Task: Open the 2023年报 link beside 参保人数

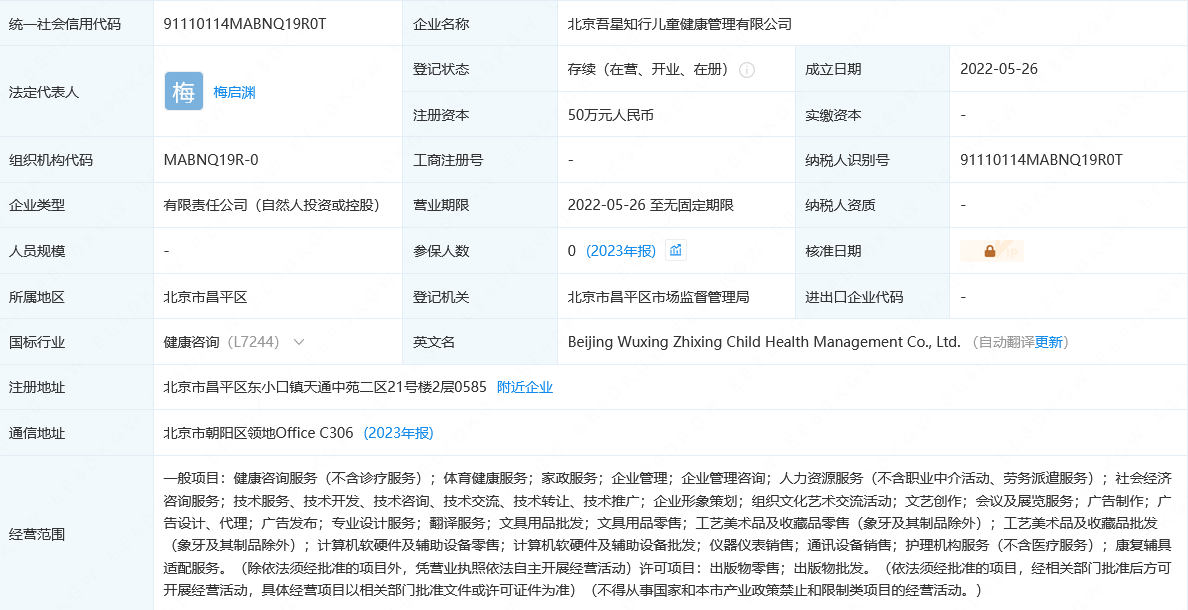Action: pyautogui.click(x=621, y=251)
